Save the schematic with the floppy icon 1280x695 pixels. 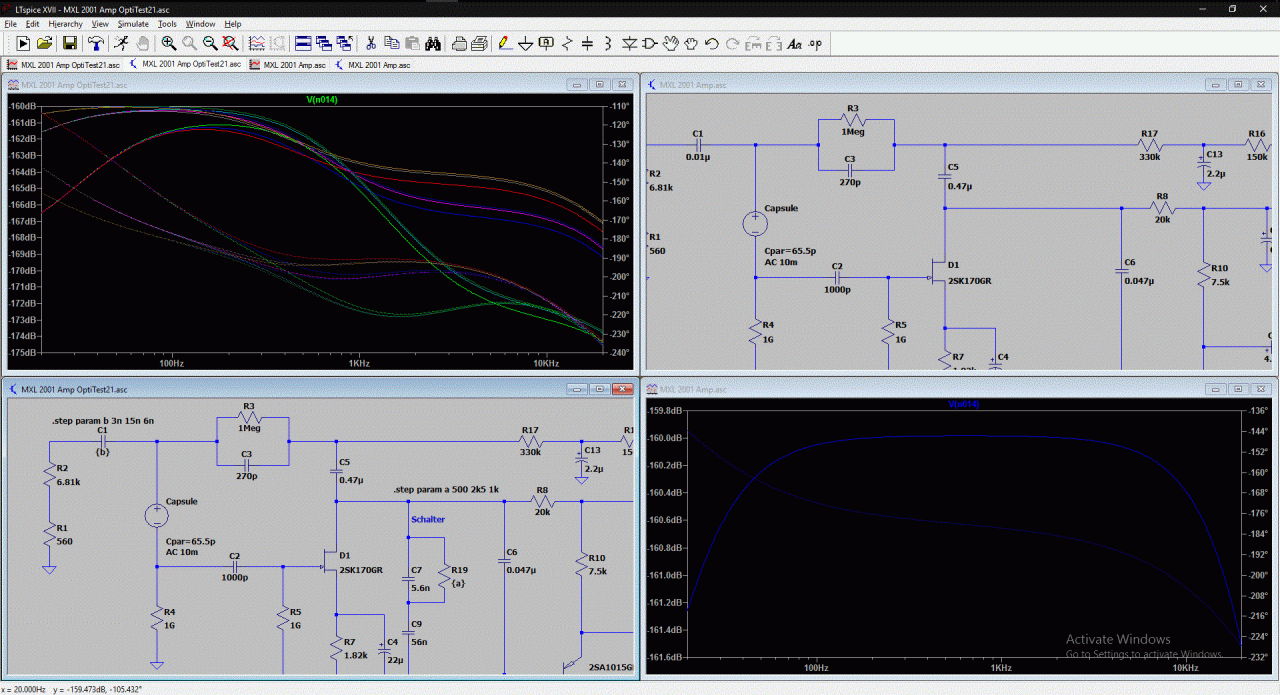(x=70, y=43)
